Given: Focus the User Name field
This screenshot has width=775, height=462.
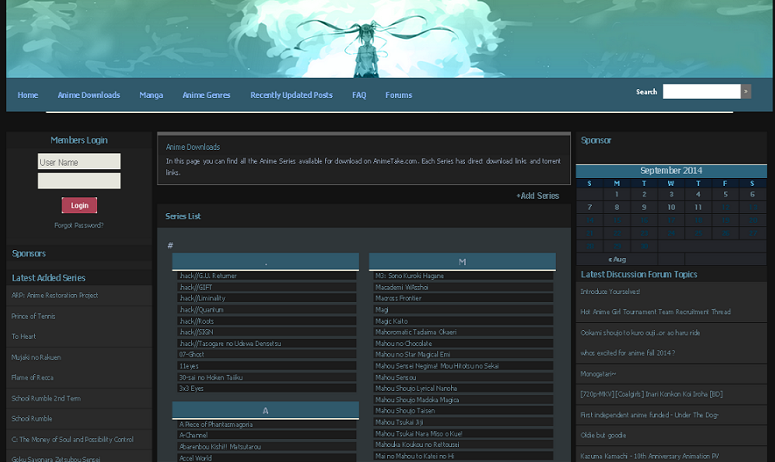Looking at the screenshot, I should [x=79, y=162].
